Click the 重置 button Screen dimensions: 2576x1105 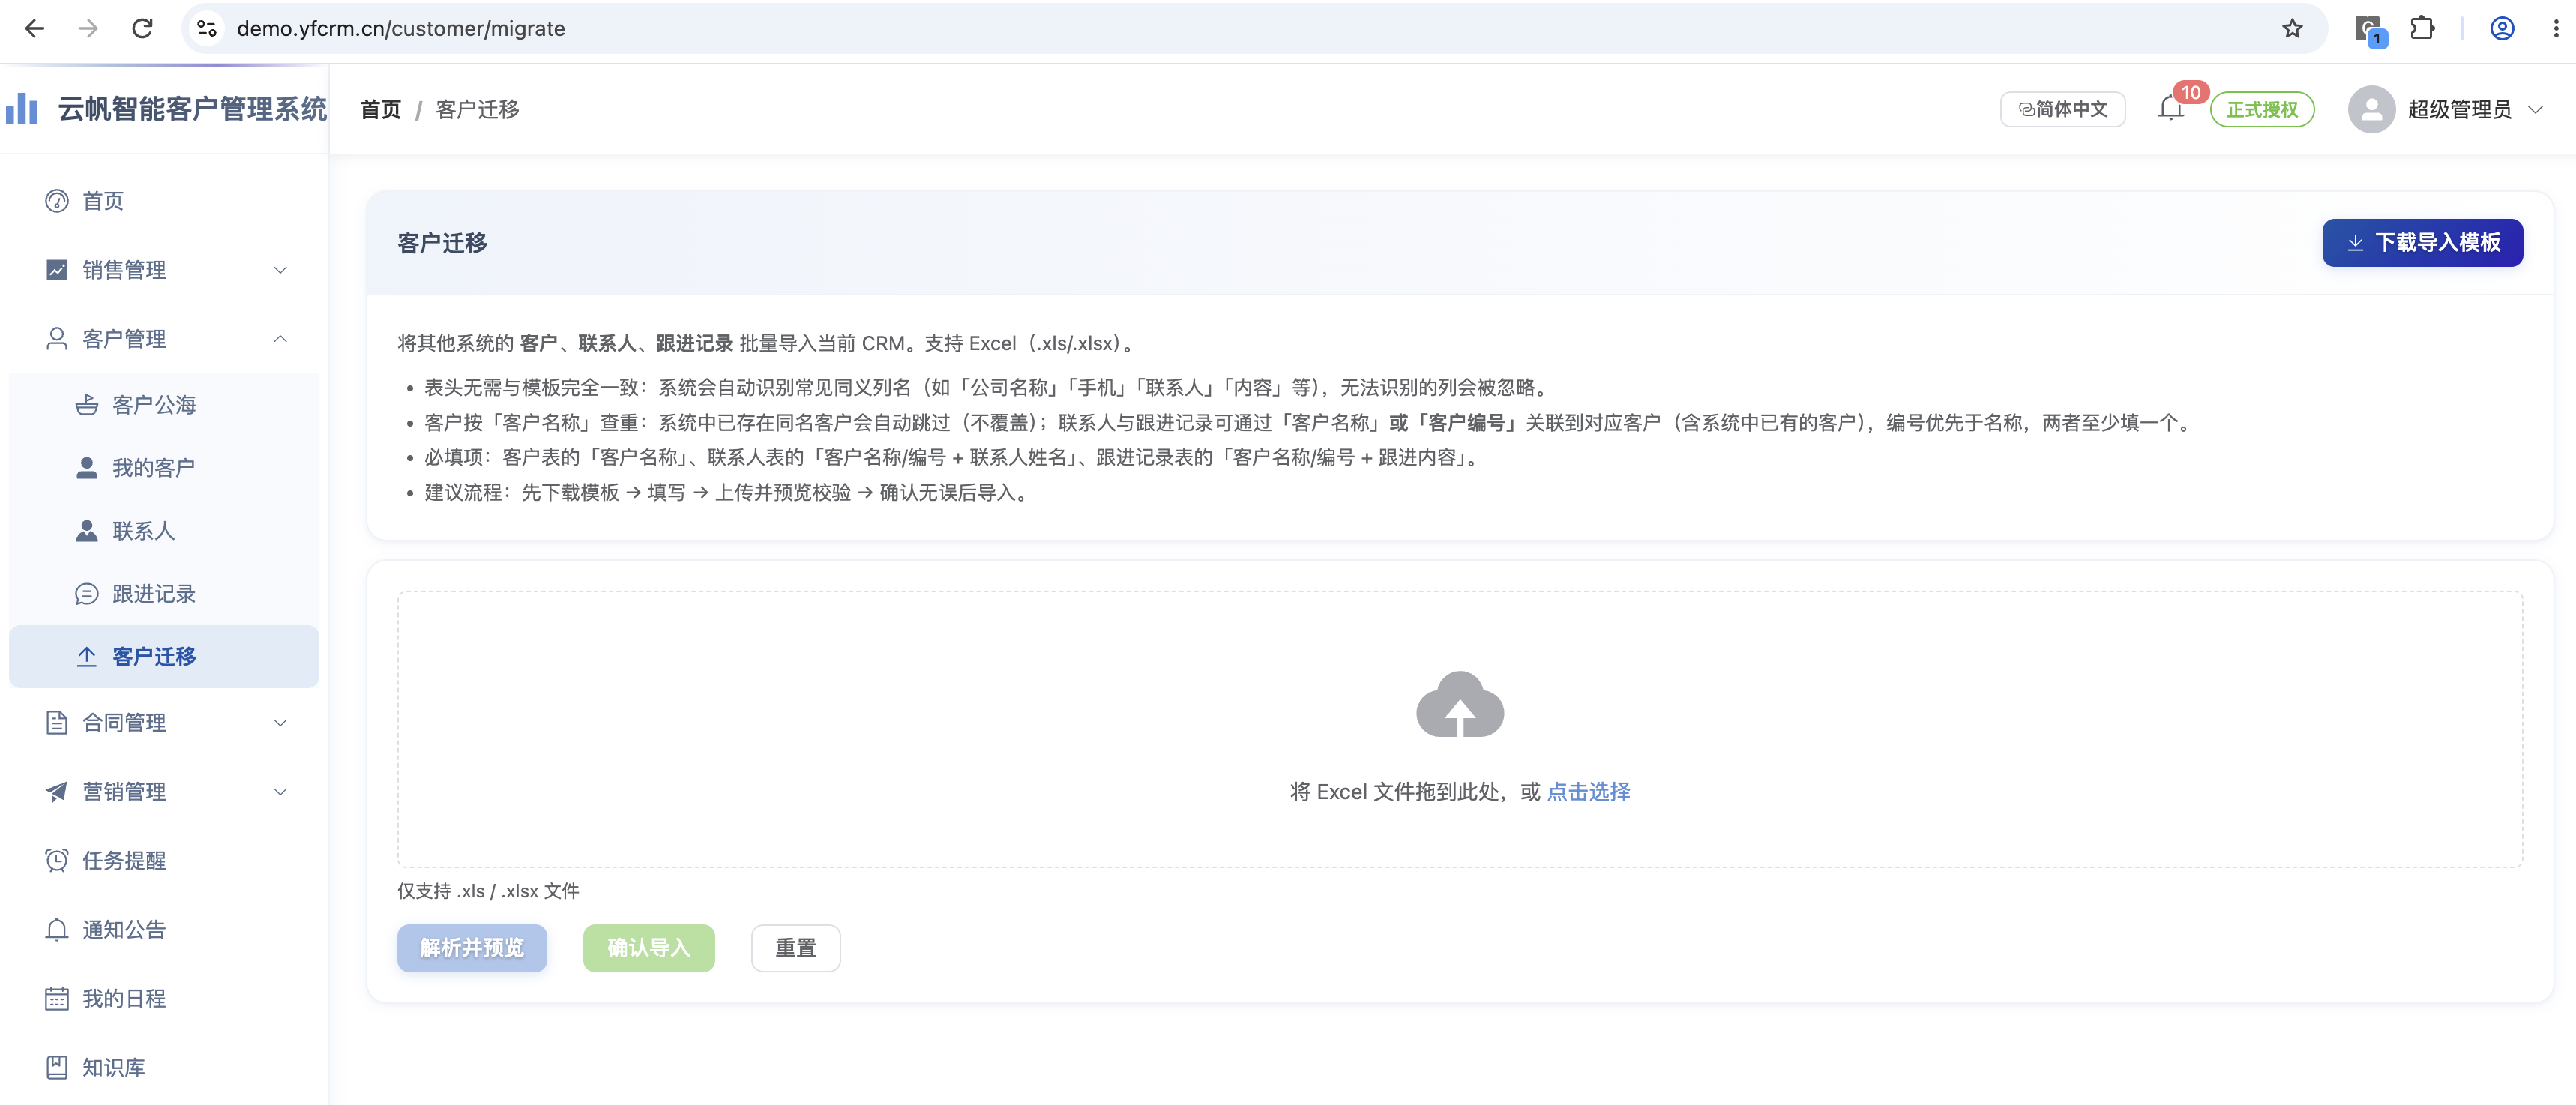pos(795,948)
